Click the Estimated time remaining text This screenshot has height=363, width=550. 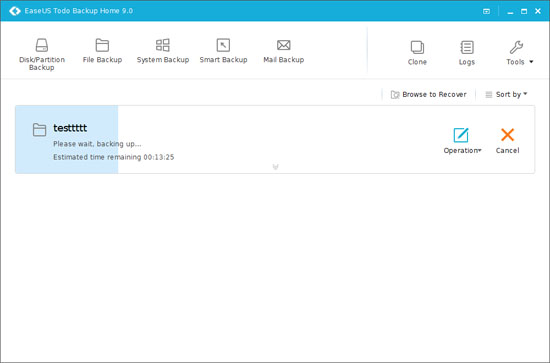114,157
